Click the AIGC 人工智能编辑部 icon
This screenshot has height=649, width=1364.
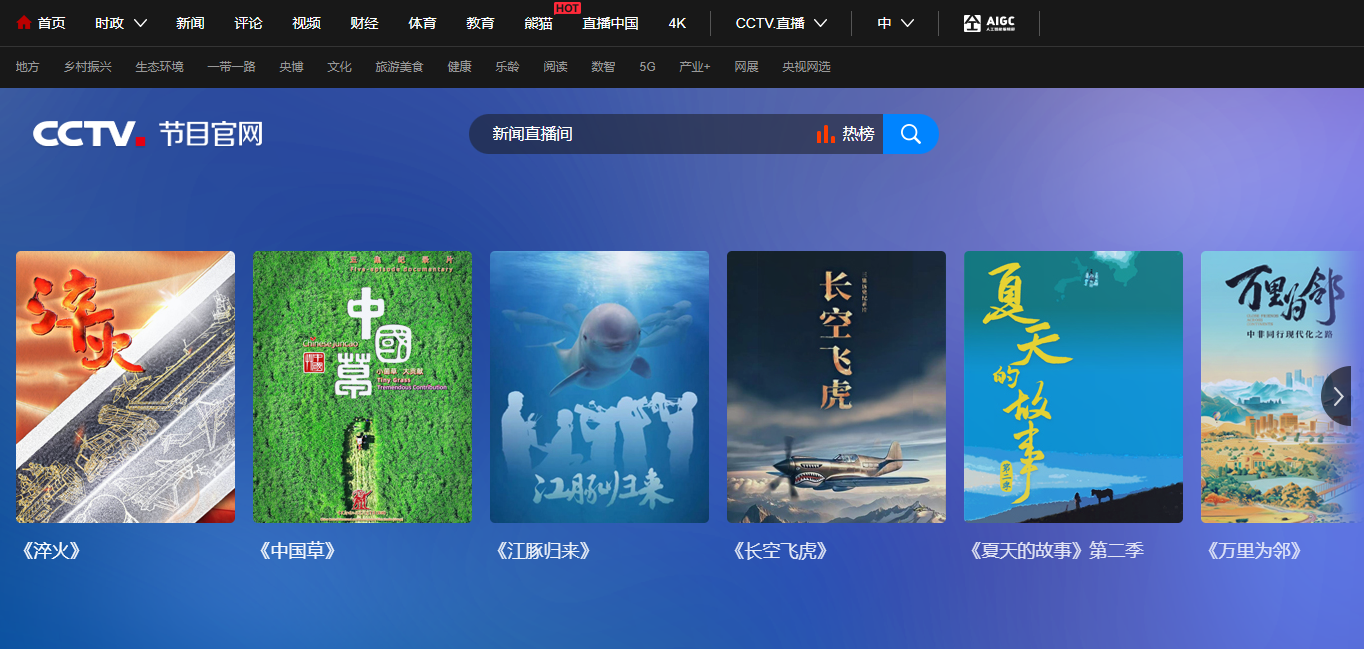point(992,22)
